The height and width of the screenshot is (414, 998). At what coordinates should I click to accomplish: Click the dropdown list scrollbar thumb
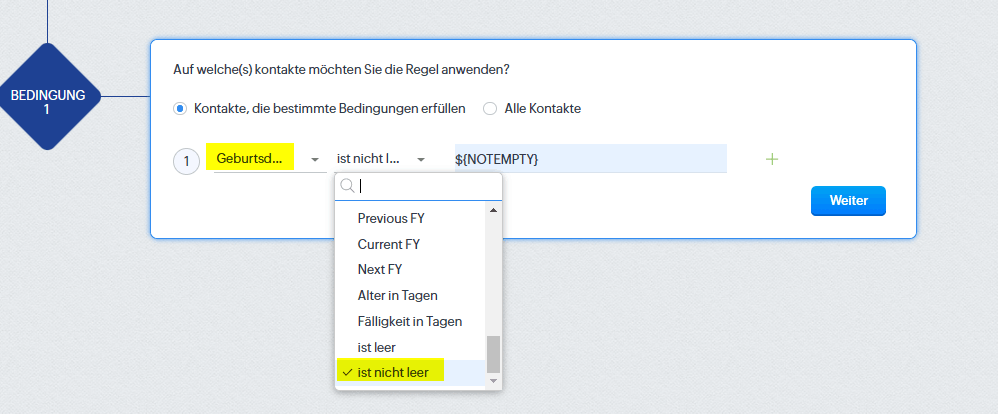coord(493,354)
